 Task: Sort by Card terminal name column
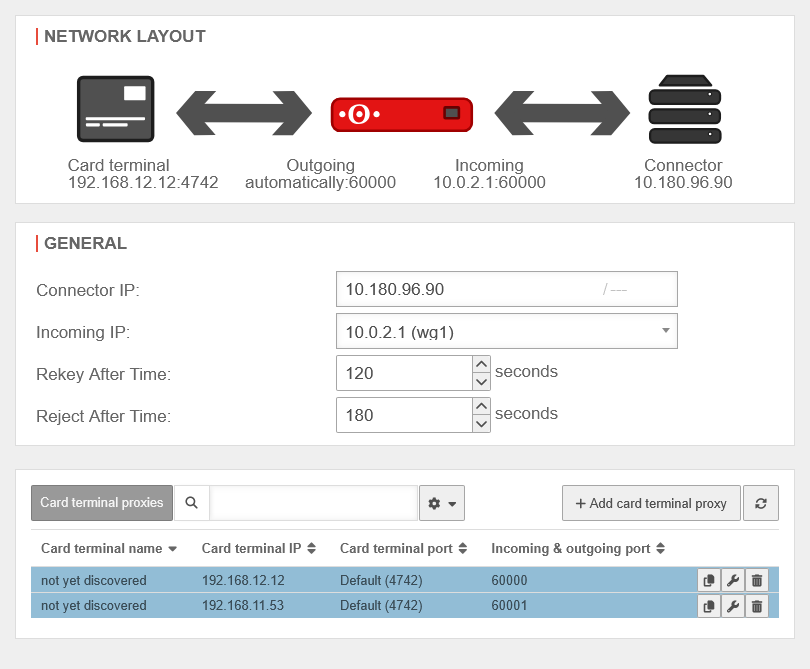108,549
